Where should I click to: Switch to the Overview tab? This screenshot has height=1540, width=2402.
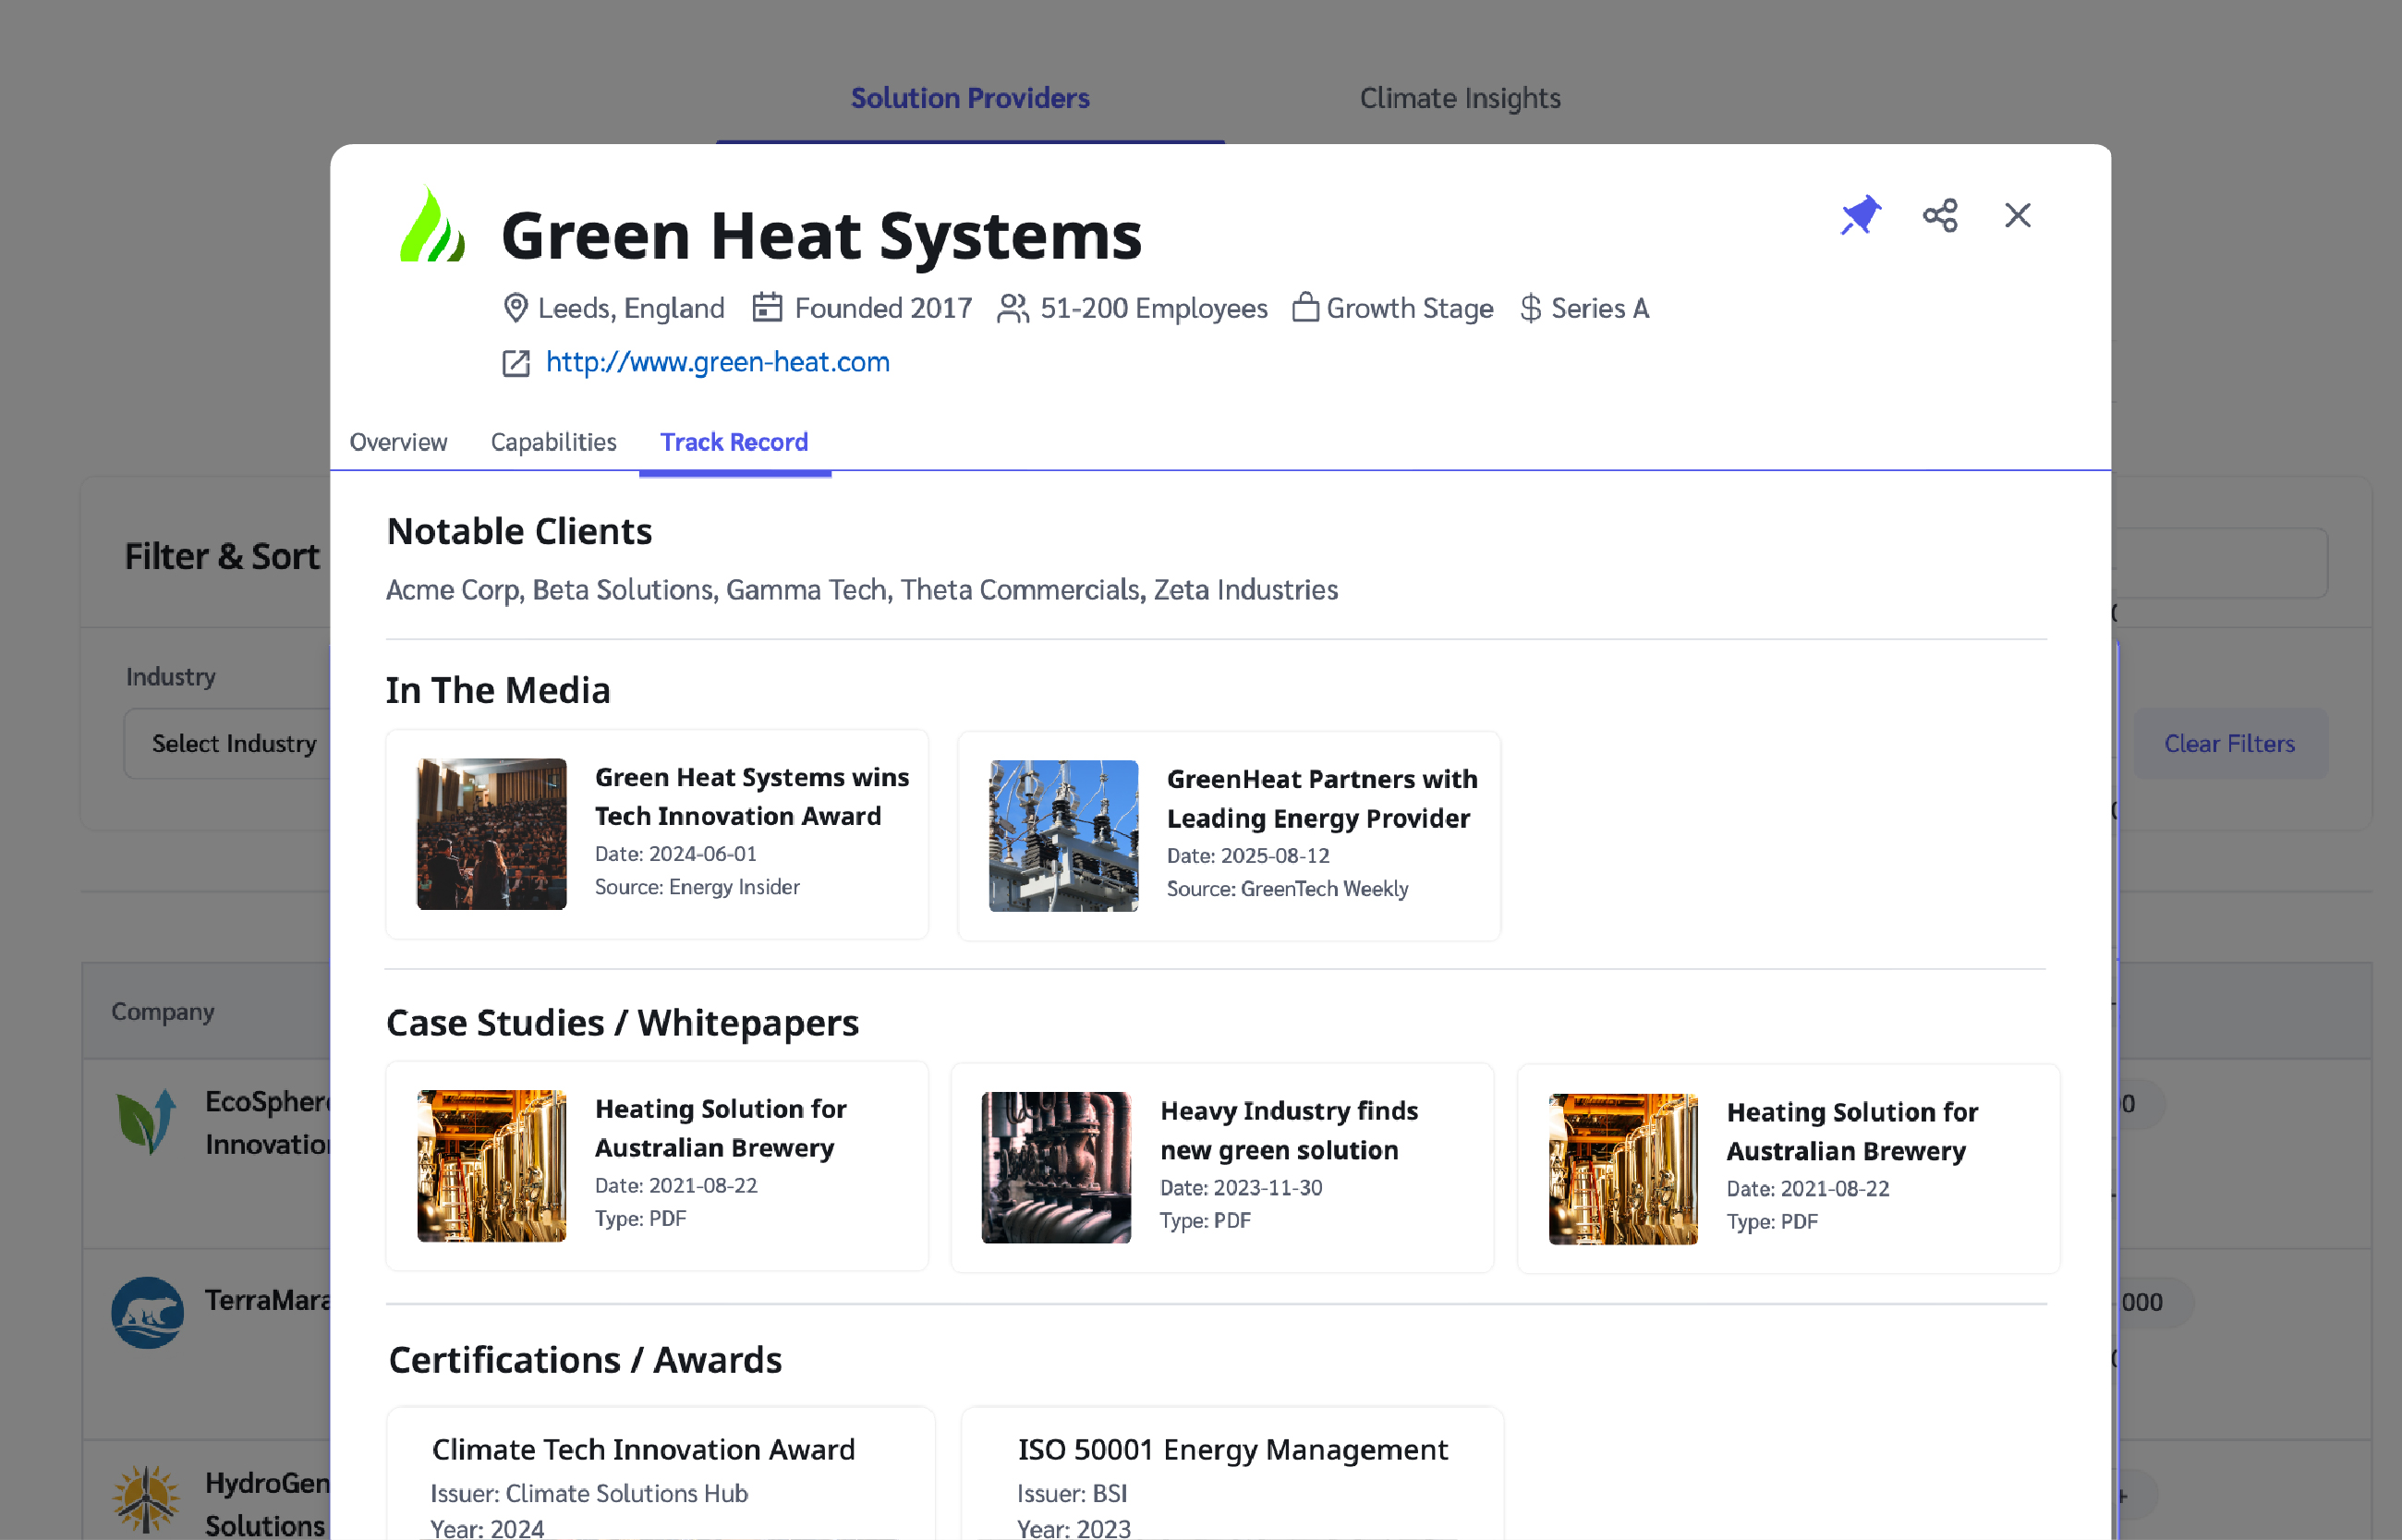[x=398, y=442]
